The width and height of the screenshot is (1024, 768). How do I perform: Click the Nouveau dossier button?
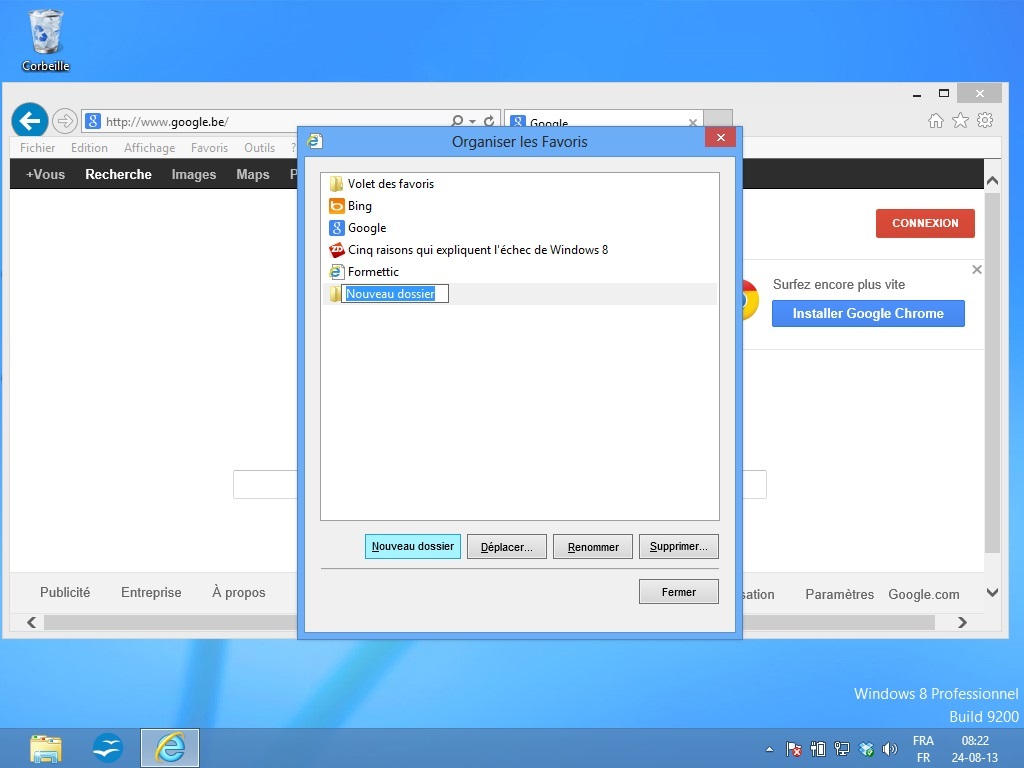(413, 547)
